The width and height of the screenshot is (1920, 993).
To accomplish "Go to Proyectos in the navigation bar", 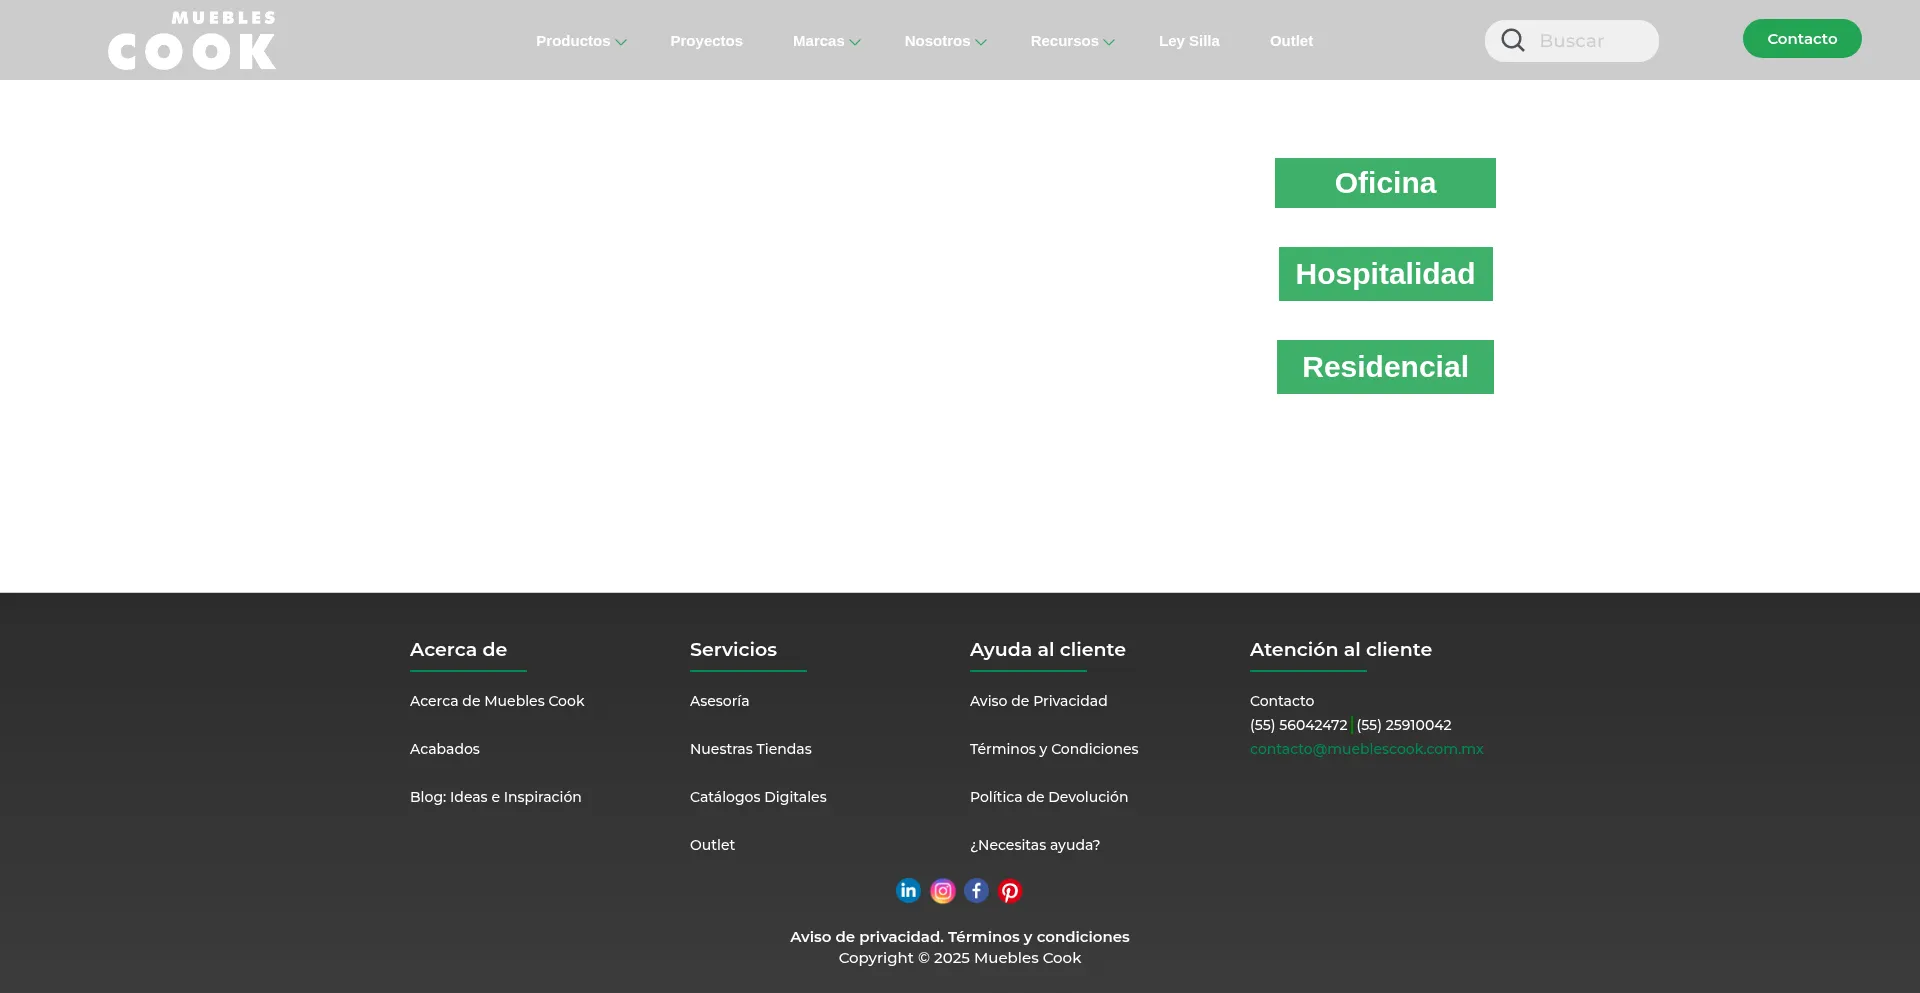I will point(706,41).
